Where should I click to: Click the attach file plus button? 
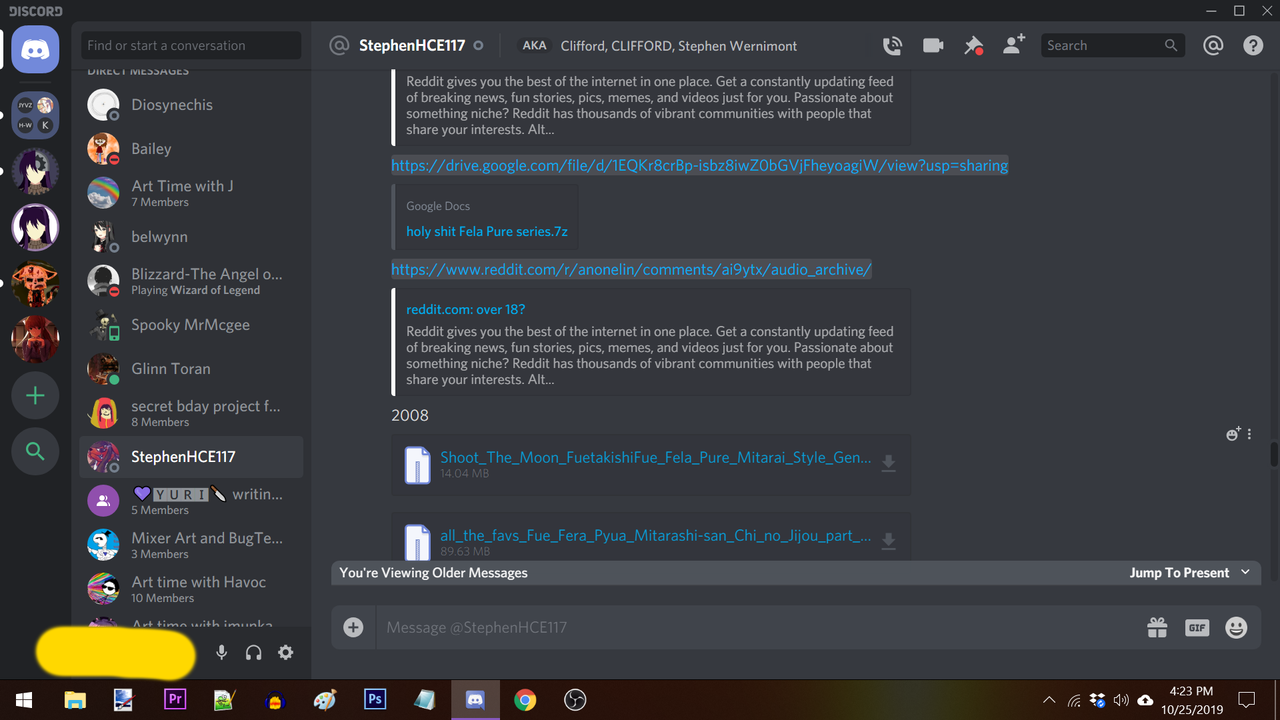click(x=353, y=627)
